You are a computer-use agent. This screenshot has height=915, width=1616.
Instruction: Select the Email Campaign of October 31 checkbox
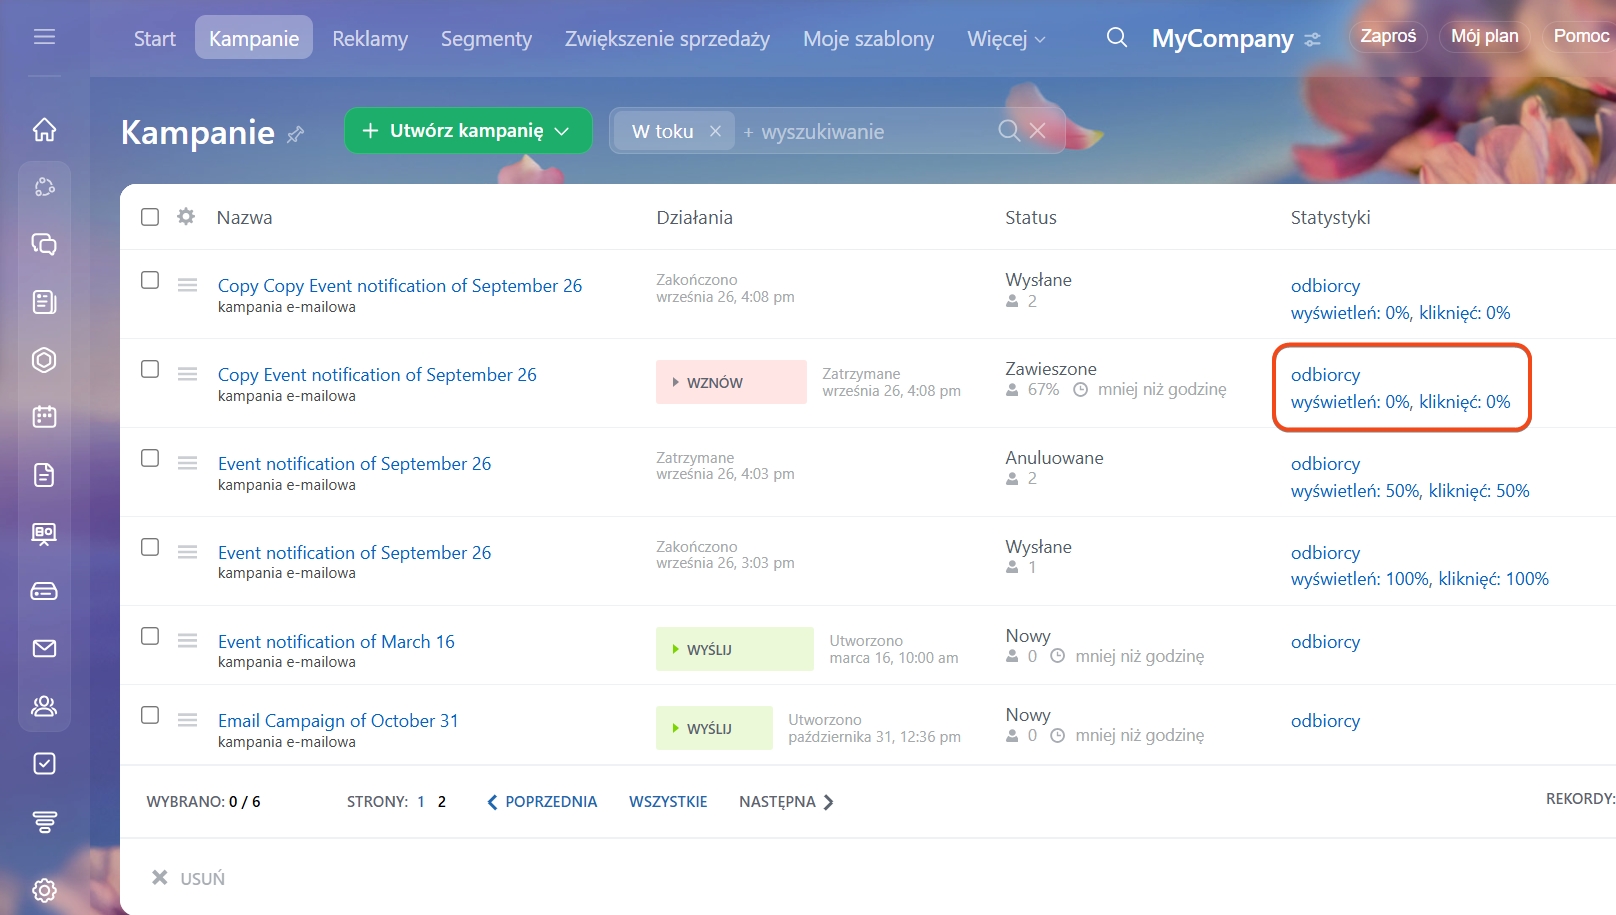point(150,715)
